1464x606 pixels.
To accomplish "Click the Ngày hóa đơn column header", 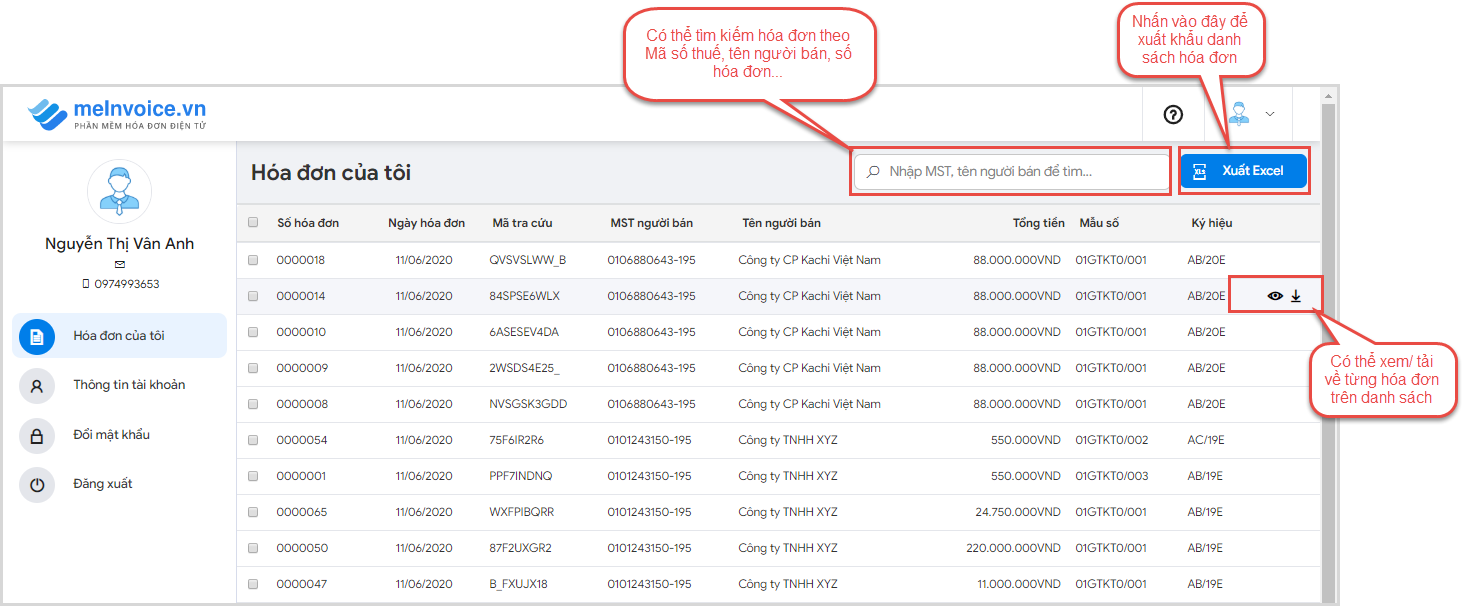I will pos(426,223).
